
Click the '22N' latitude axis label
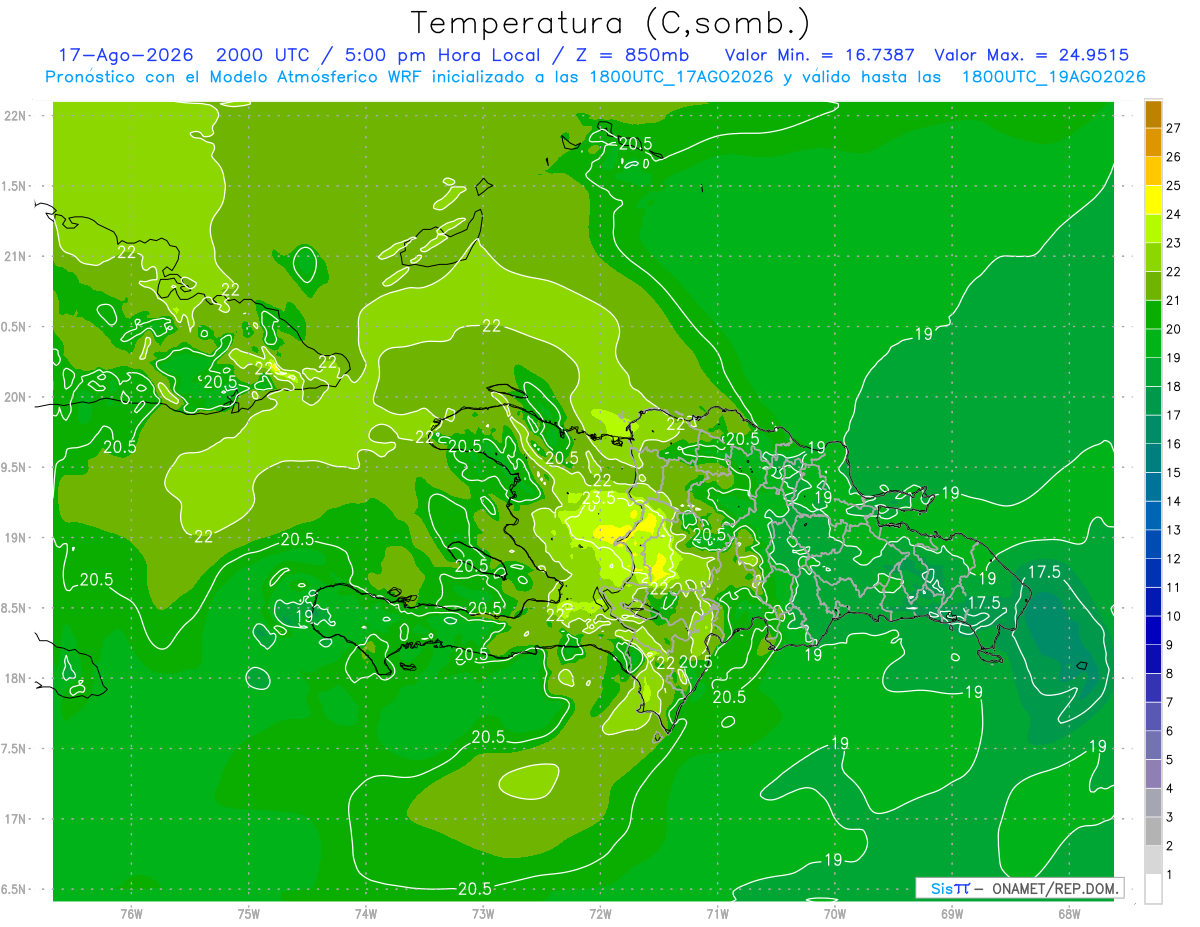15,116
